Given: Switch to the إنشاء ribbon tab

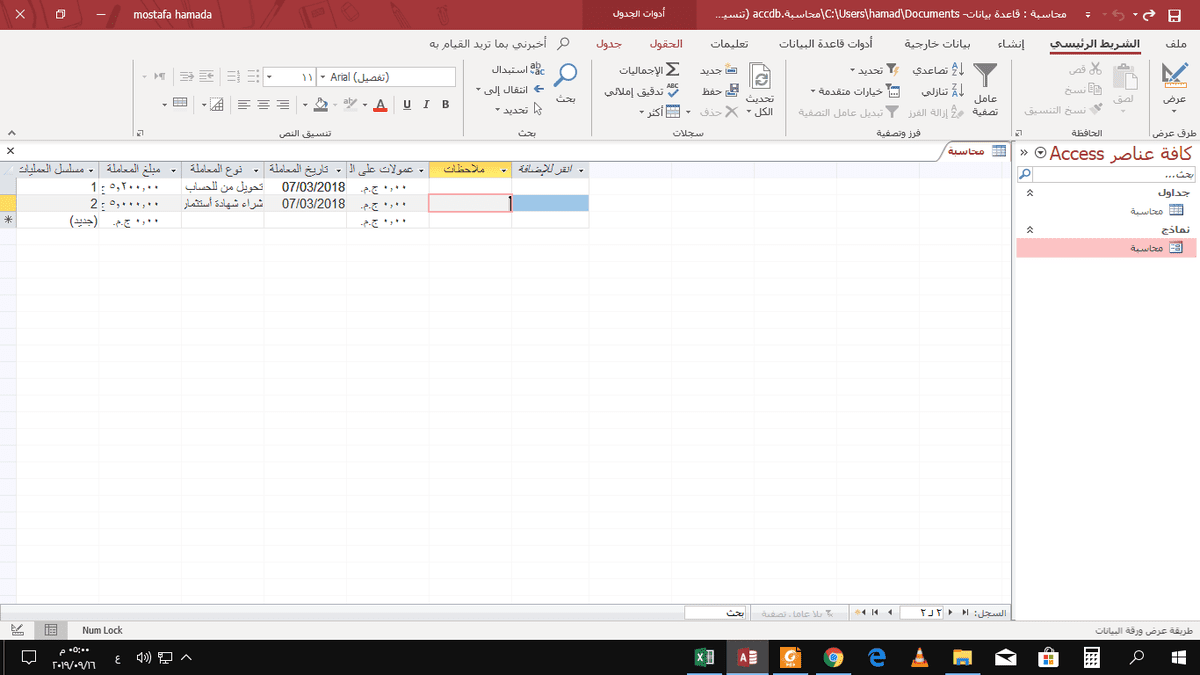Looking at the screenshot, I should pos(1011,45).
